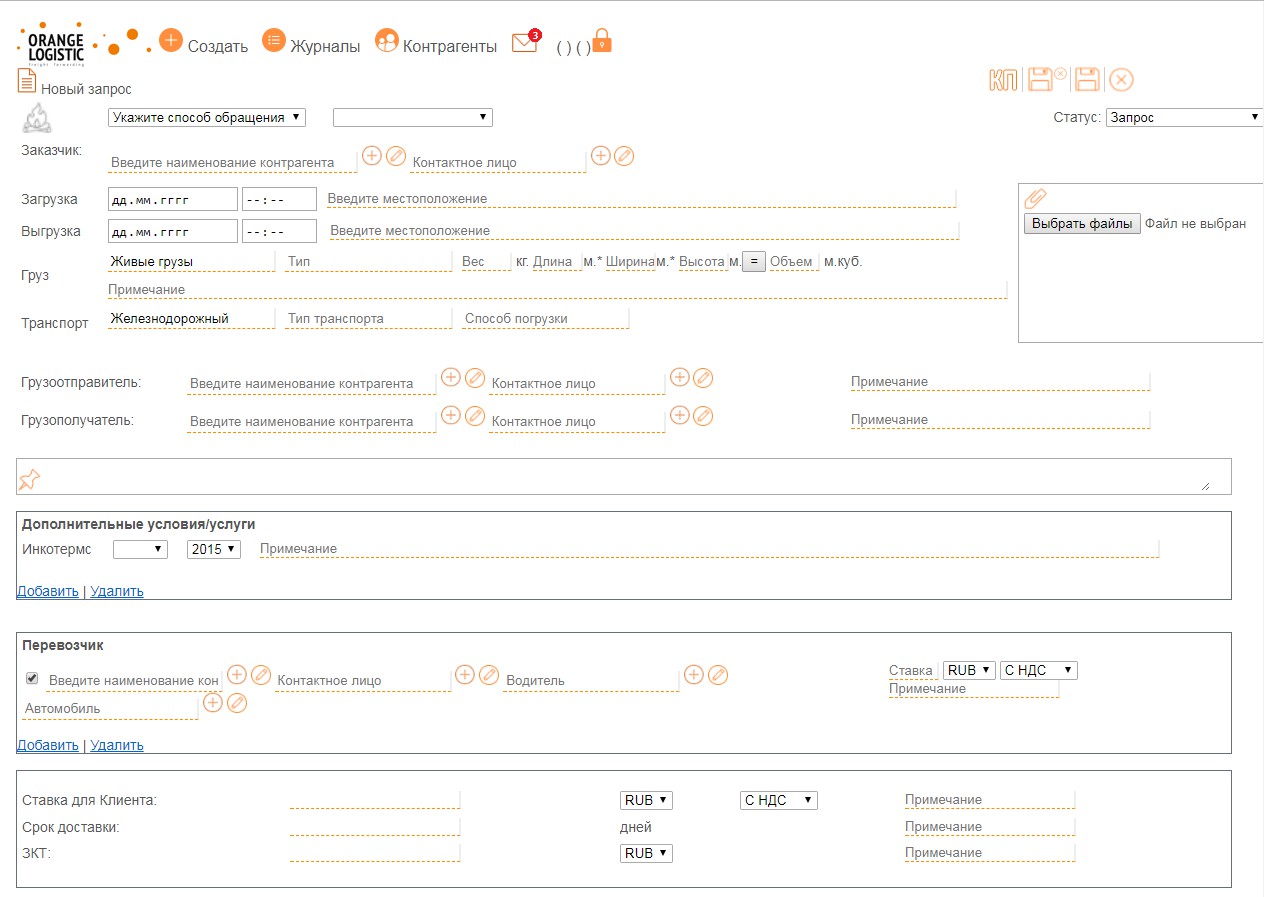The image size is (1264, 897).
Task: Open the ЗКТ RUB currency dropdown
Action: 646,853
